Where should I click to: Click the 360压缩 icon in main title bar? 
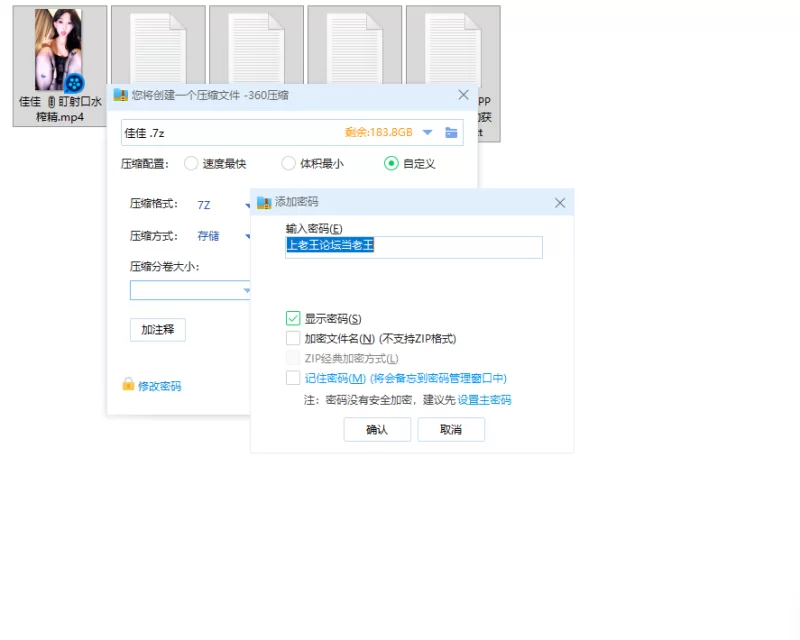(x=120, y=95)
